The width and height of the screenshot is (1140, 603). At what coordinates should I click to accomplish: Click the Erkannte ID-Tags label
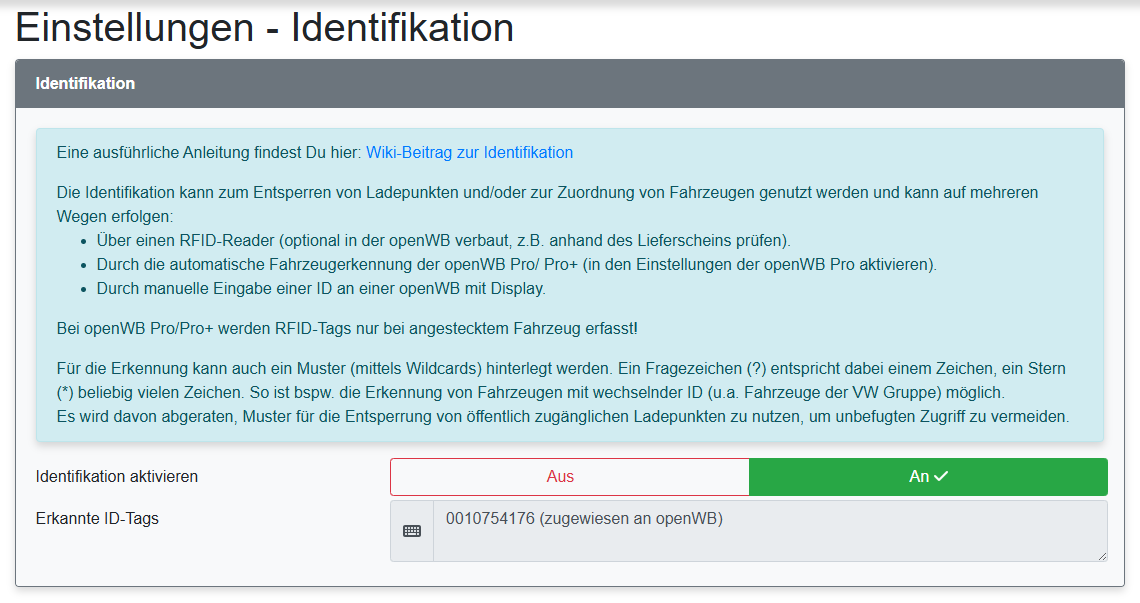coord(97,518)
